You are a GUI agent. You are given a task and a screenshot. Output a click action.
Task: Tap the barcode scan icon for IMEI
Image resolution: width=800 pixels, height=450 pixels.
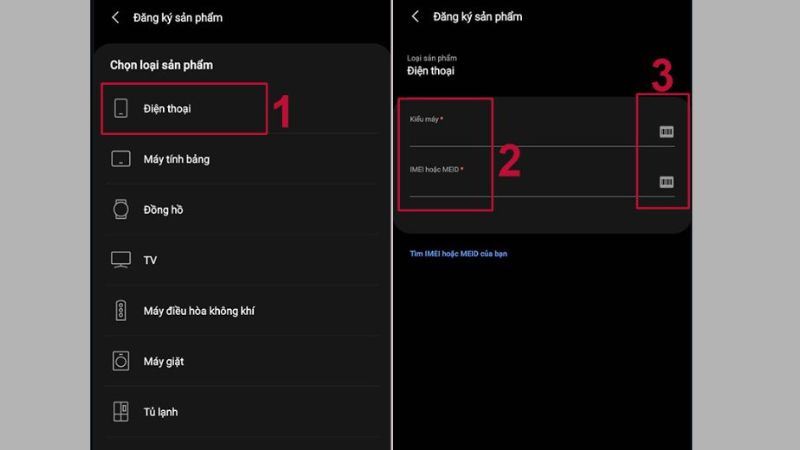click(666, 182)
